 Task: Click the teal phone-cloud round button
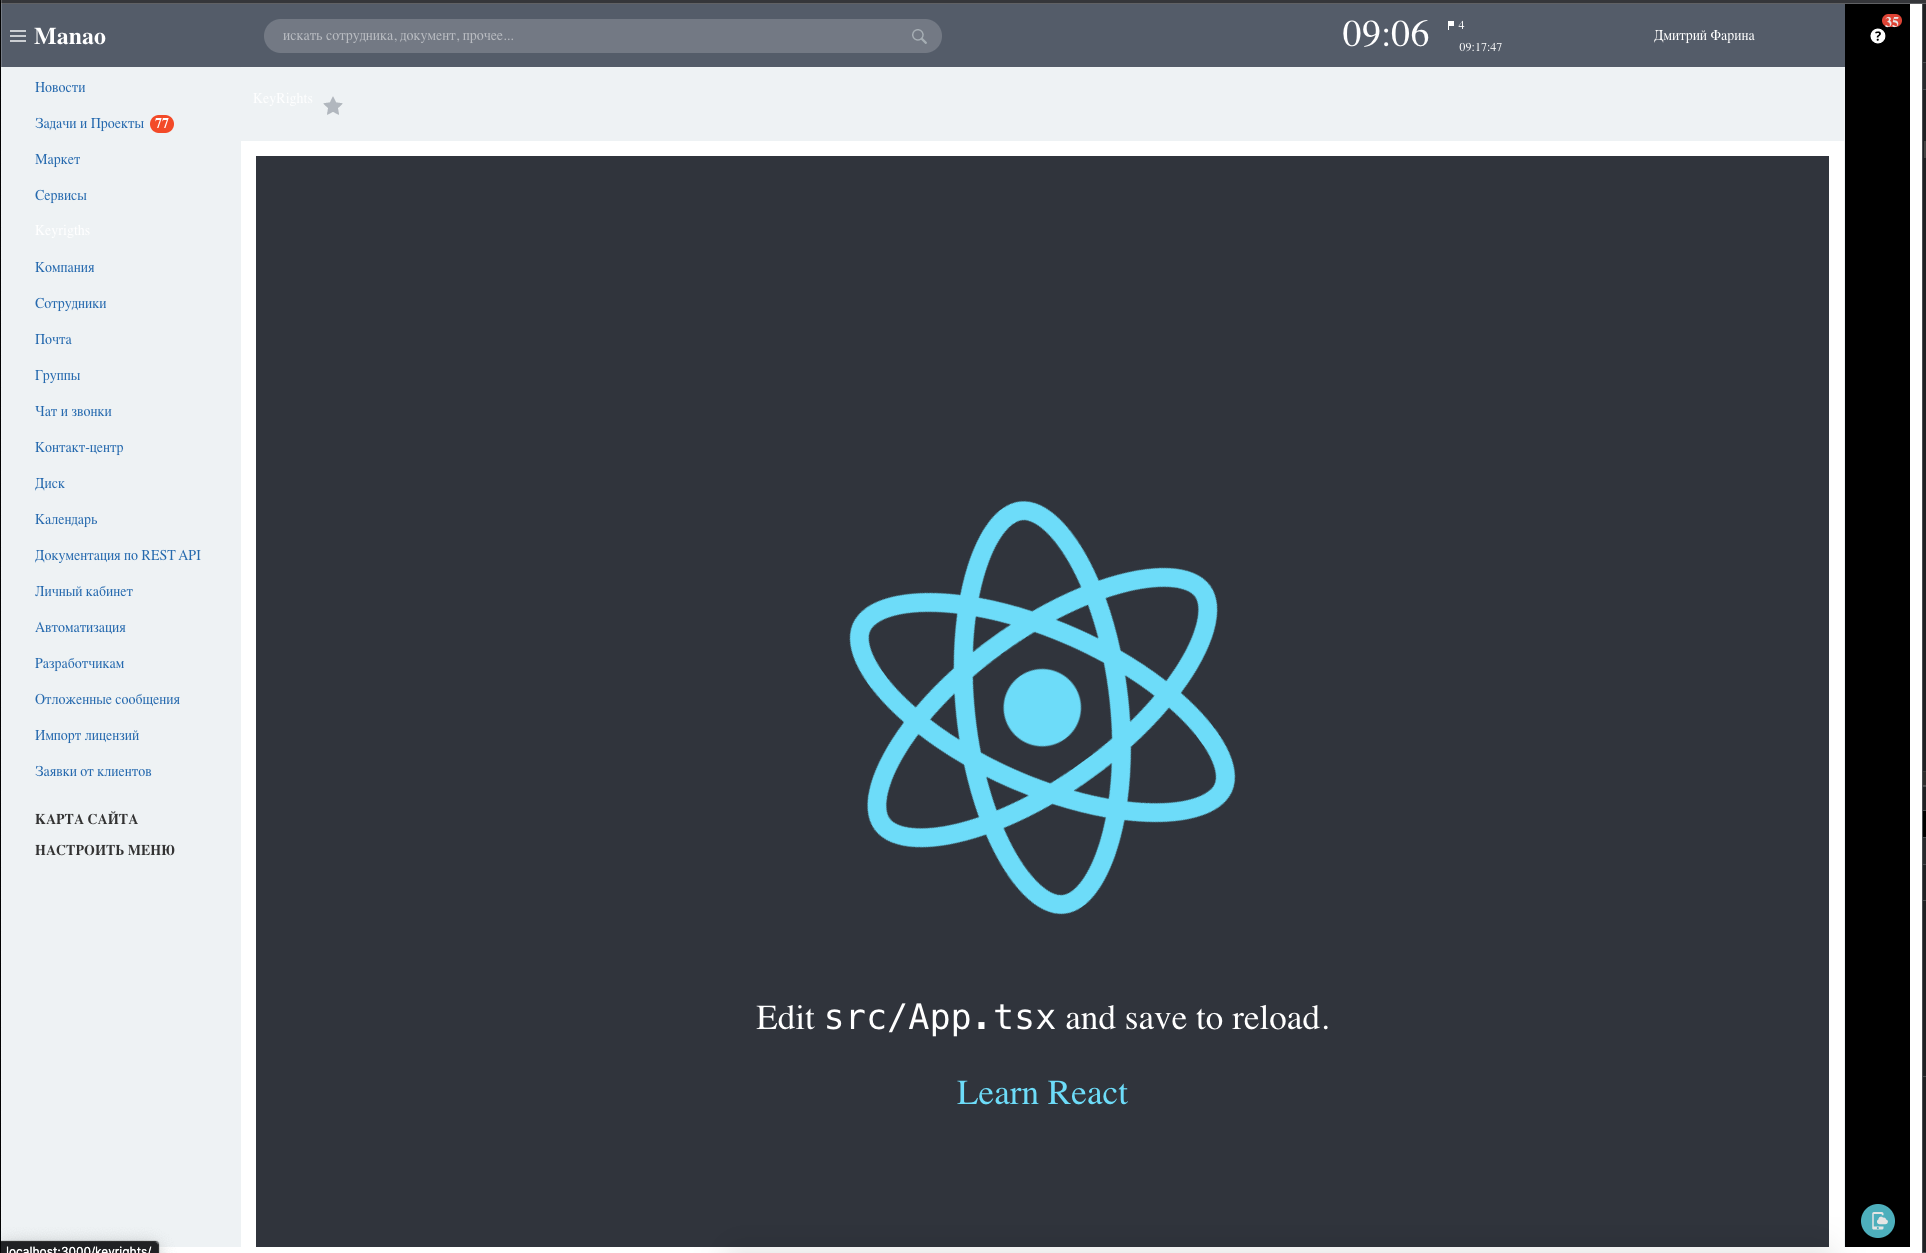[1877, 1220]
